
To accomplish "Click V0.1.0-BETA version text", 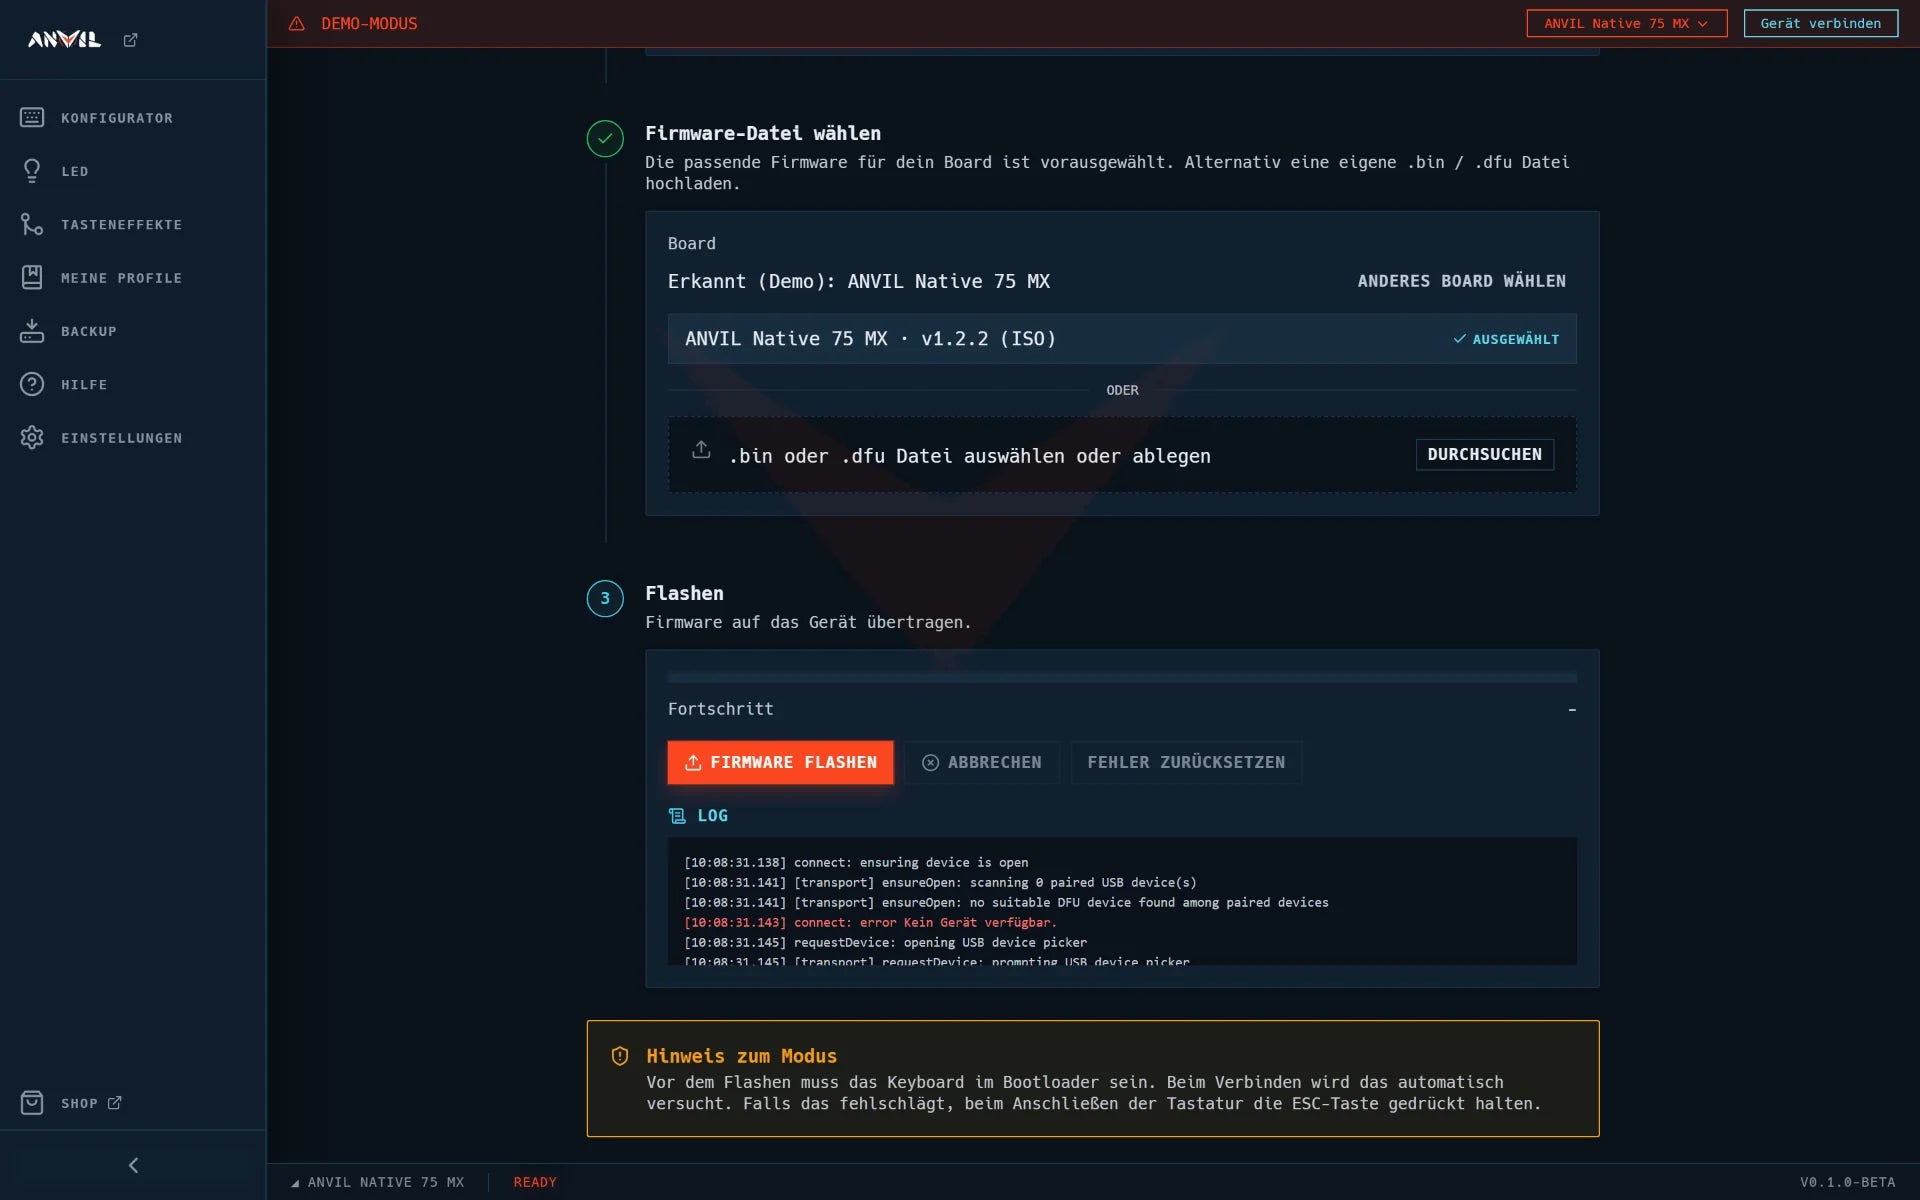I will (1848, 1182).
